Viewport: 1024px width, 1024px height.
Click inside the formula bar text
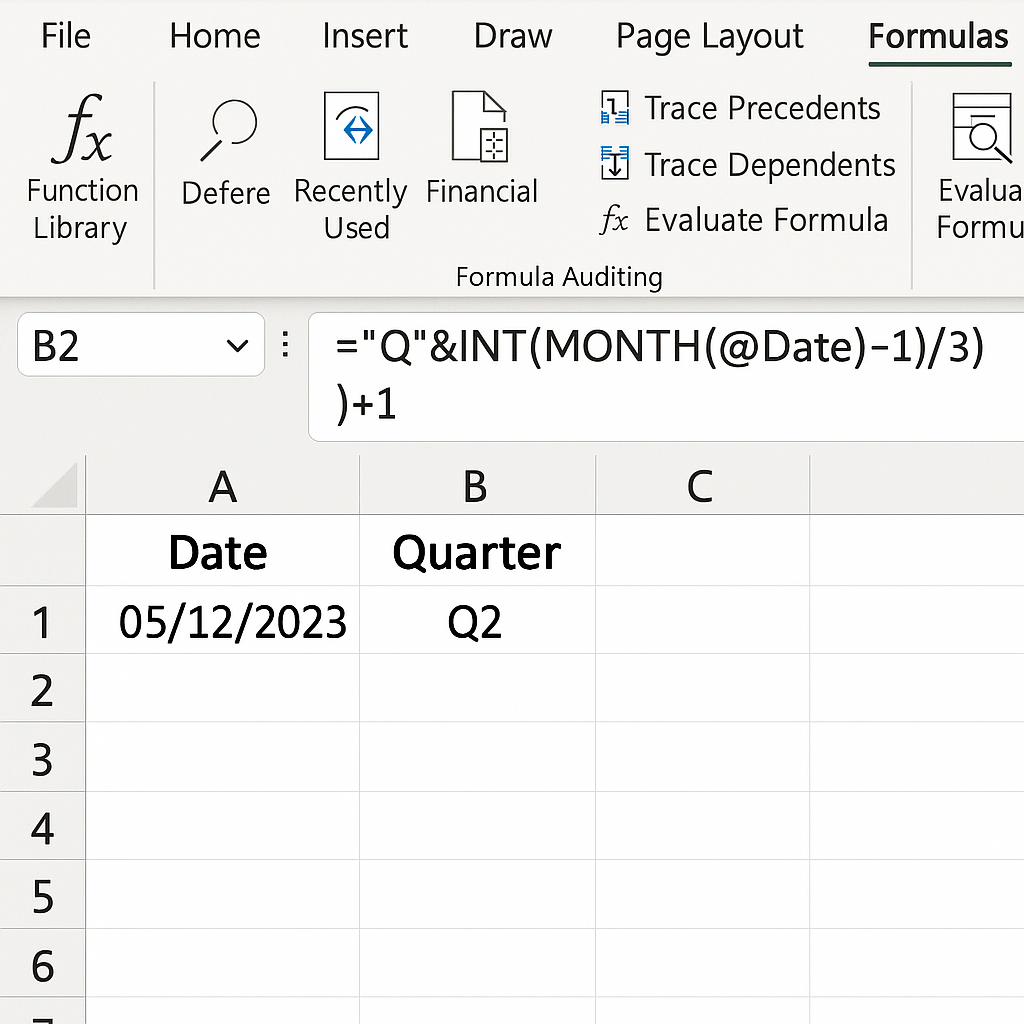pos(660,348)
